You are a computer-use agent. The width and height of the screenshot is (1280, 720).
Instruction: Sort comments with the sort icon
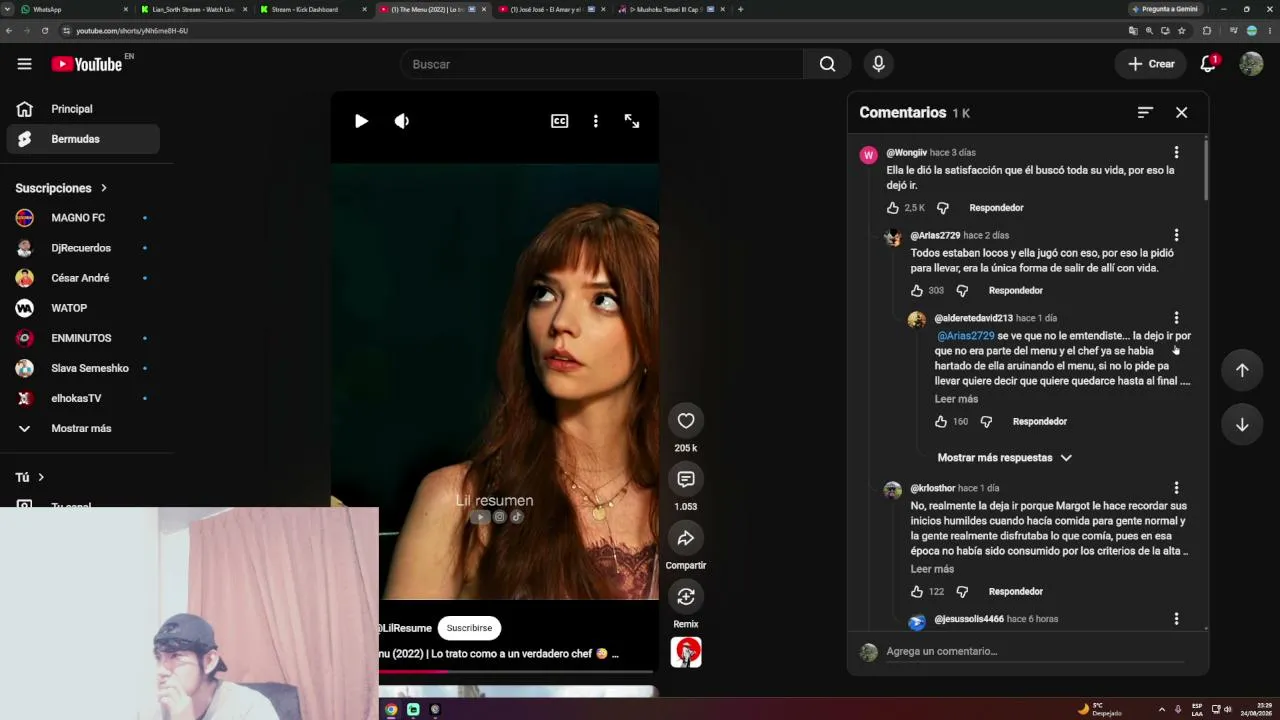(x=1145, y=112)
